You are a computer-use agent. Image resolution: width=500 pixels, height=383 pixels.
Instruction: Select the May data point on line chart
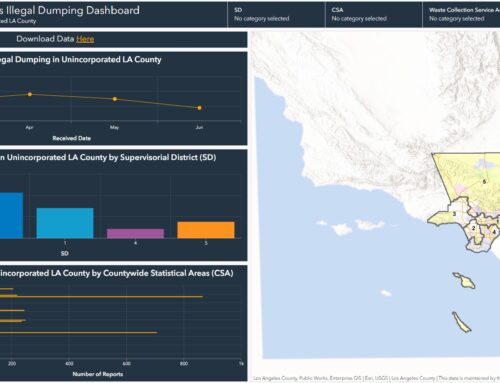point(115,99)
